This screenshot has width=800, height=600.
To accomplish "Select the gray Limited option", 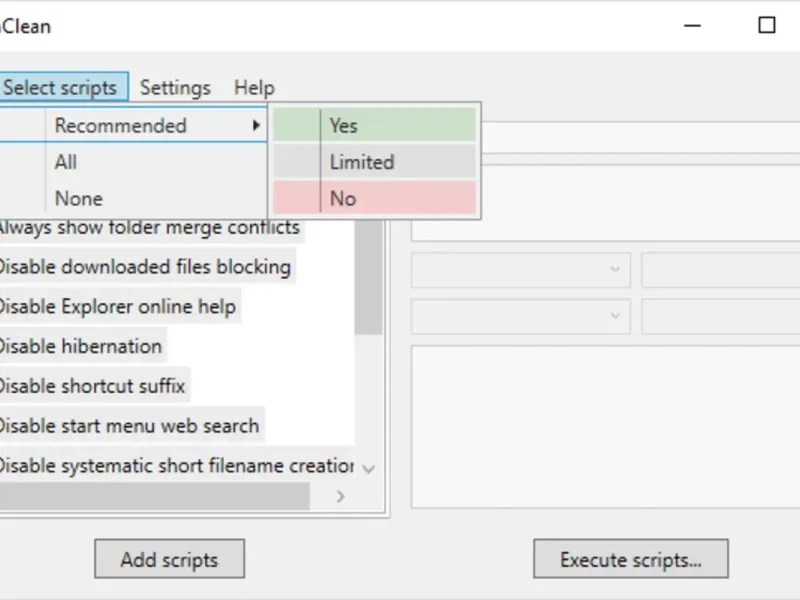I will point(375,162).
